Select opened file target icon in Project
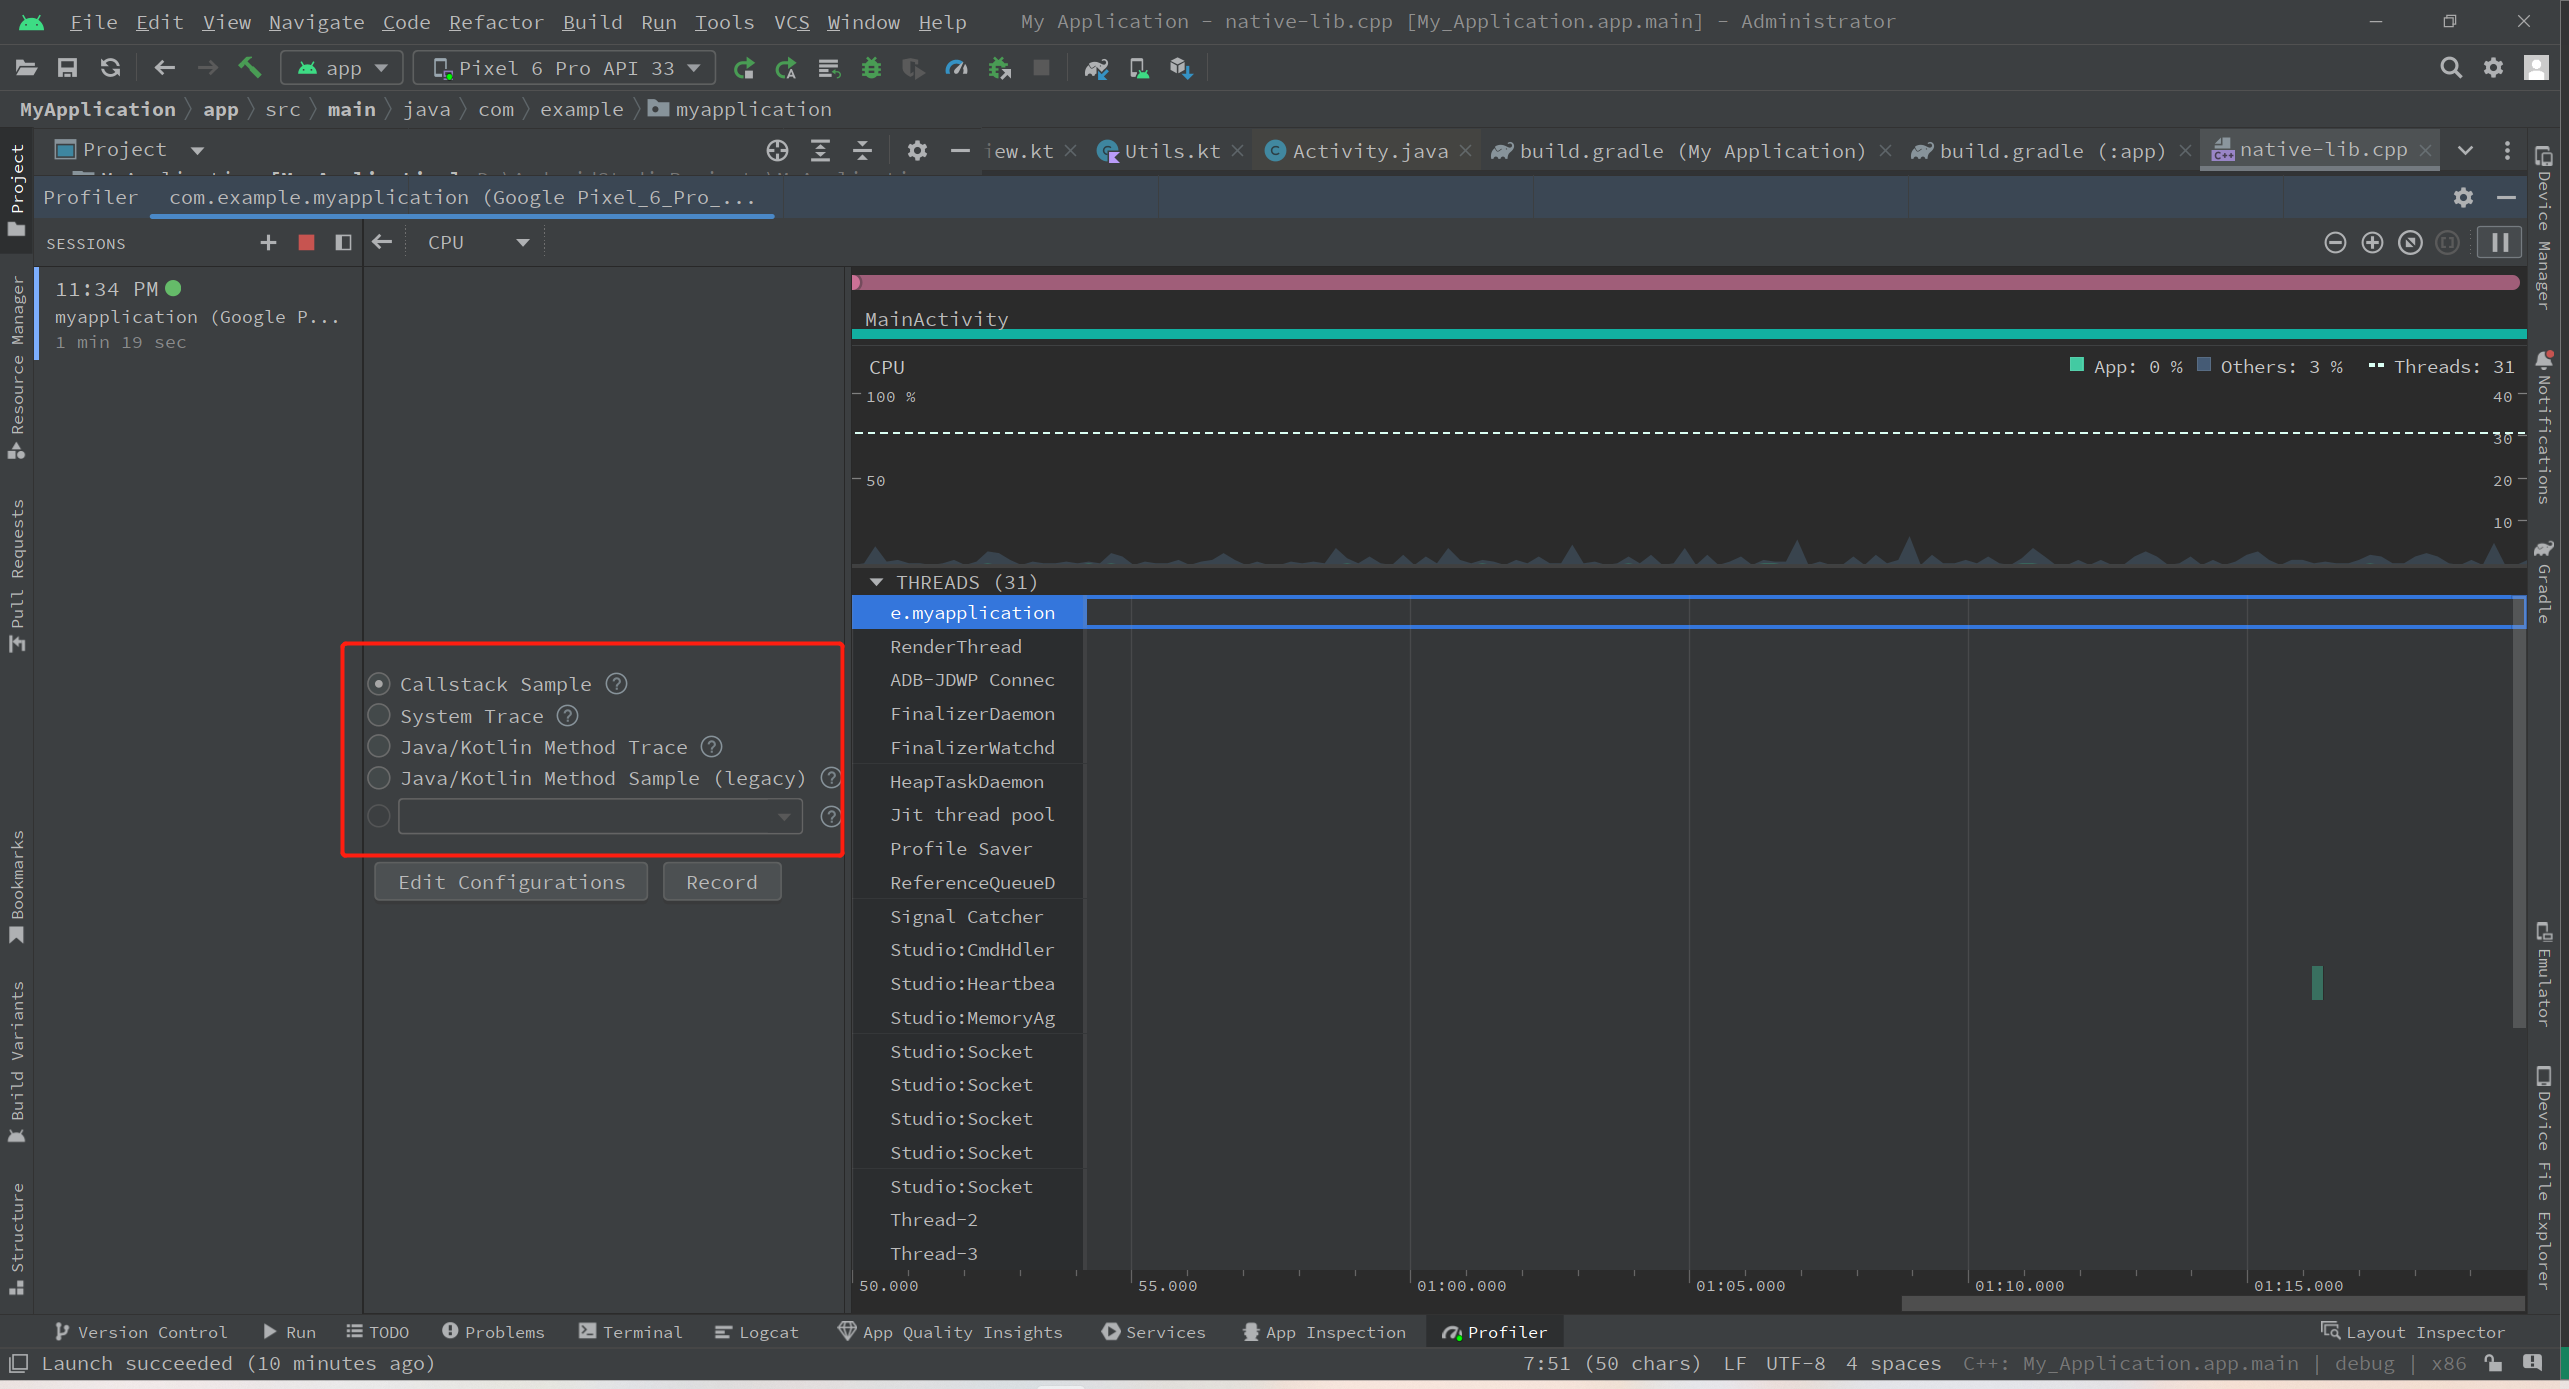 [777, 151]
